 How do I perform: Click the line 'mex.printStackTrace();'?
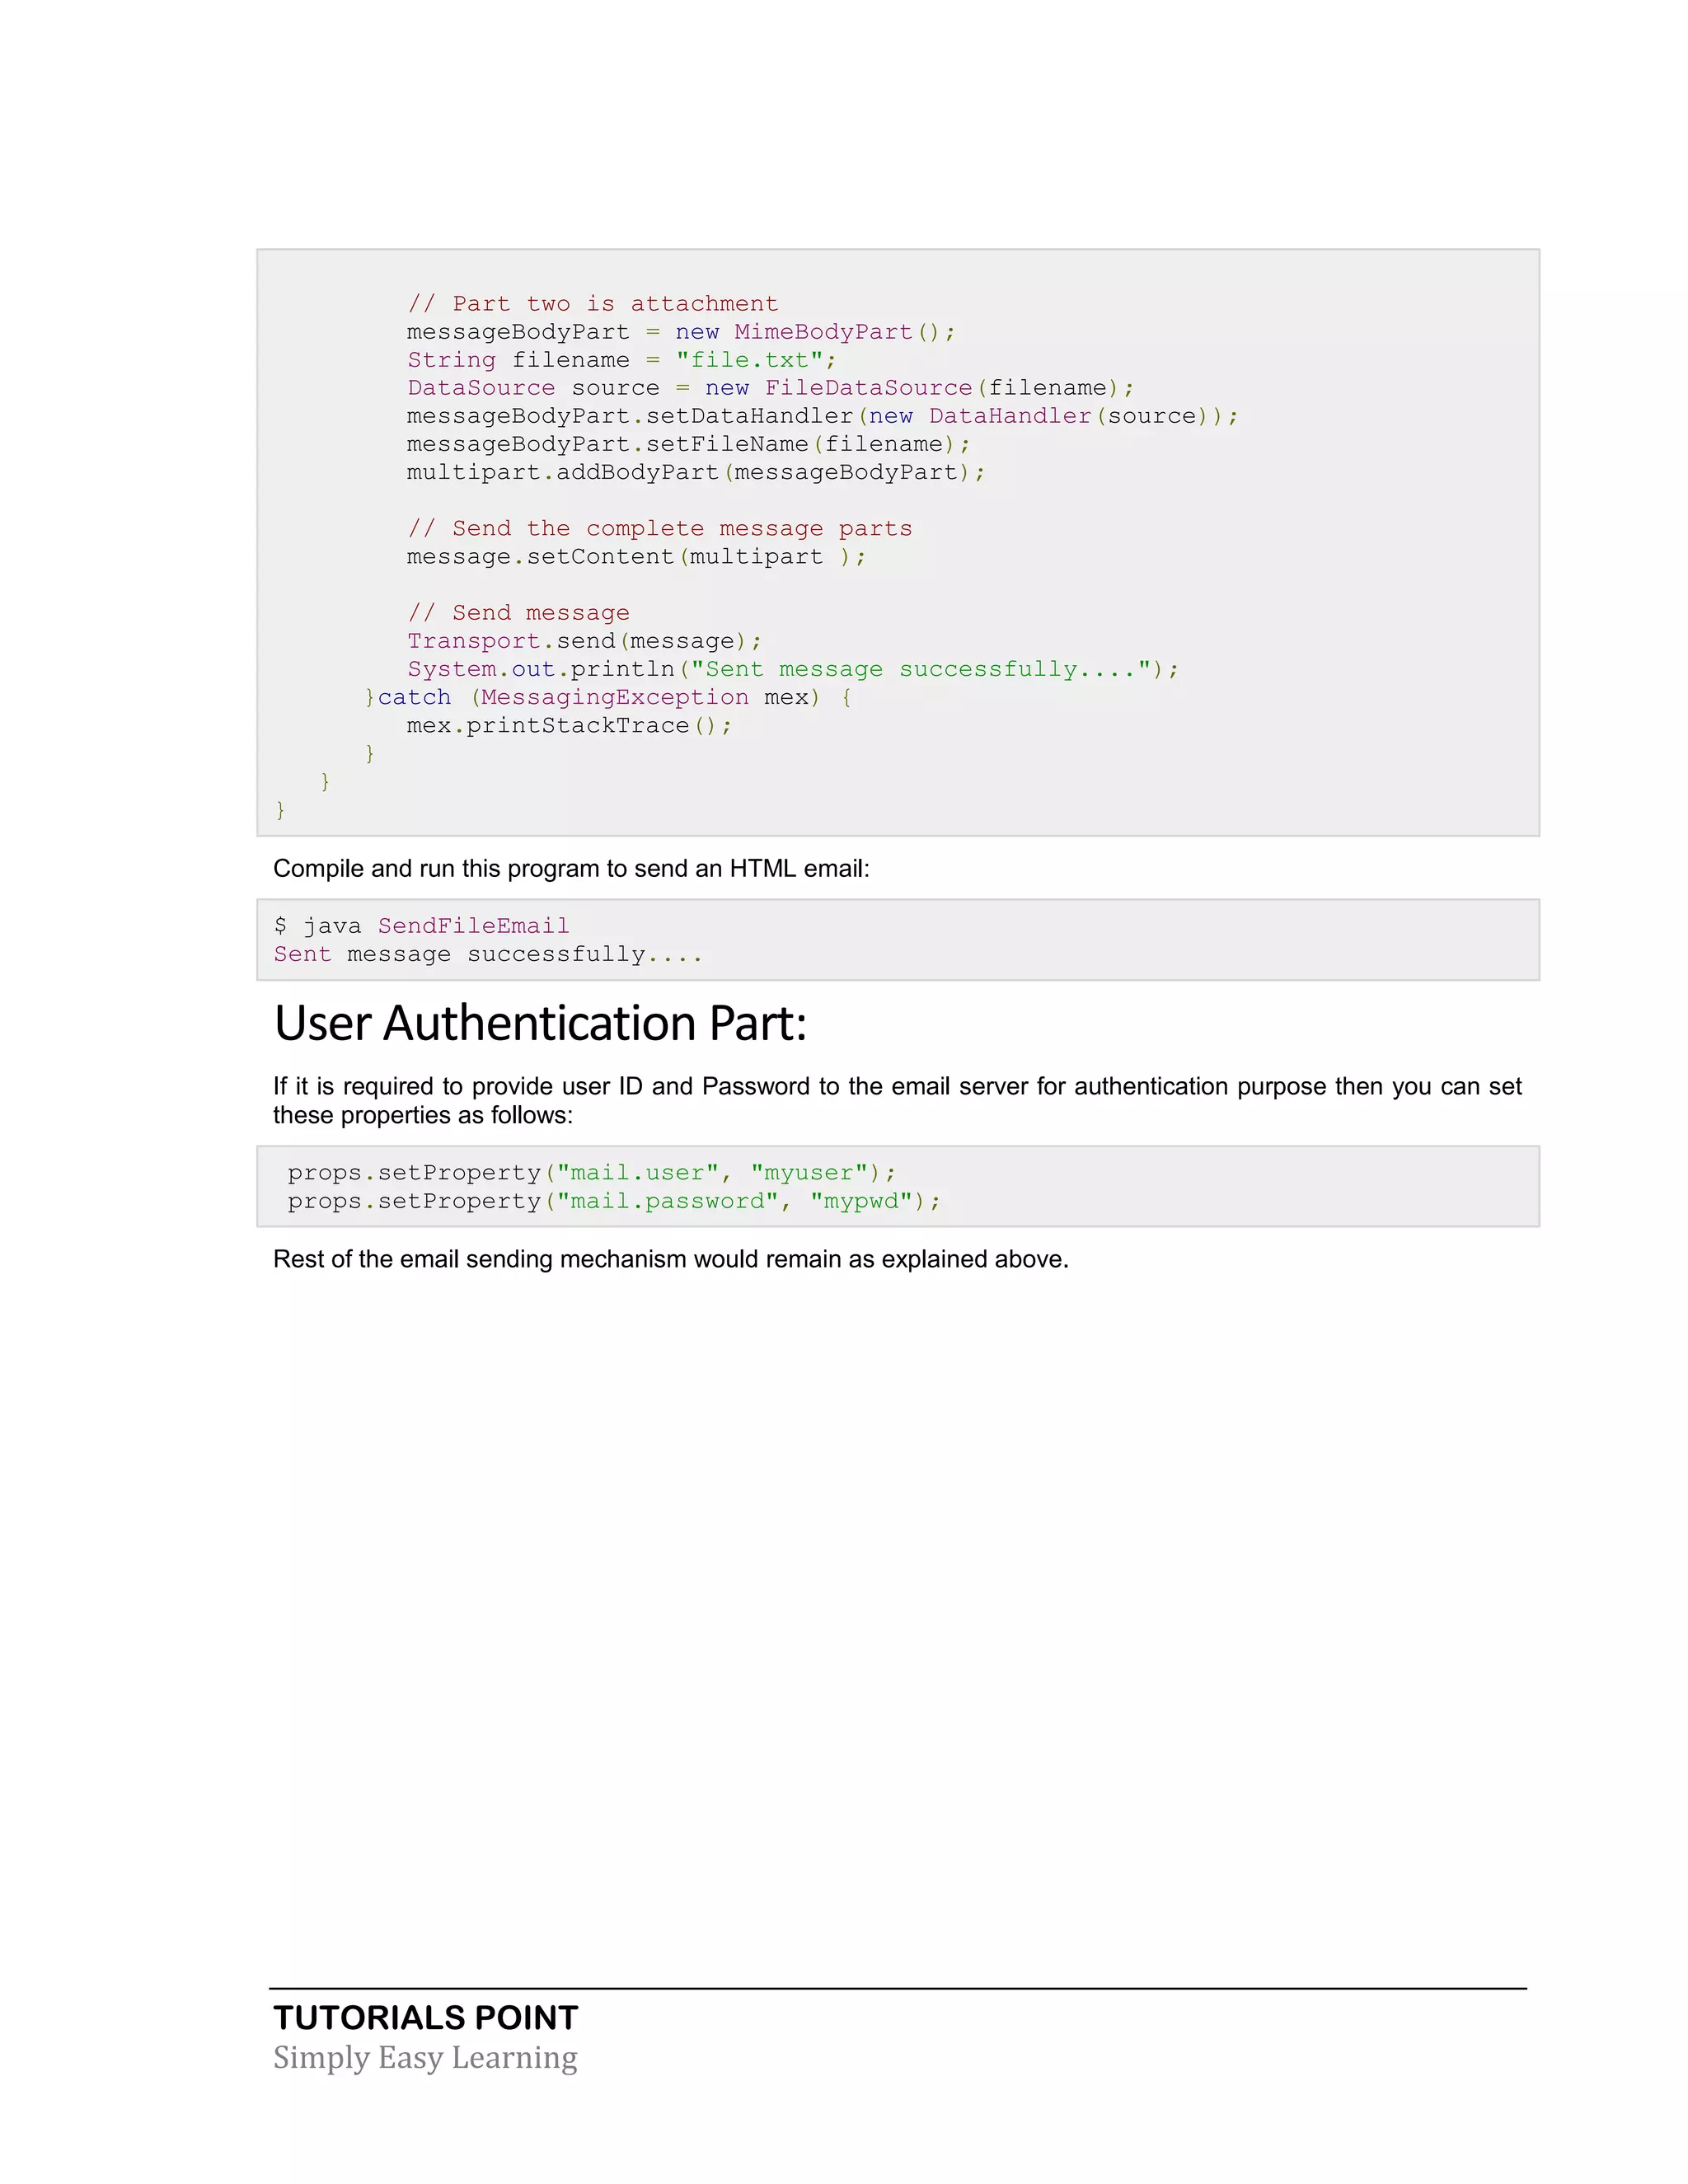[x=569, y=725]
